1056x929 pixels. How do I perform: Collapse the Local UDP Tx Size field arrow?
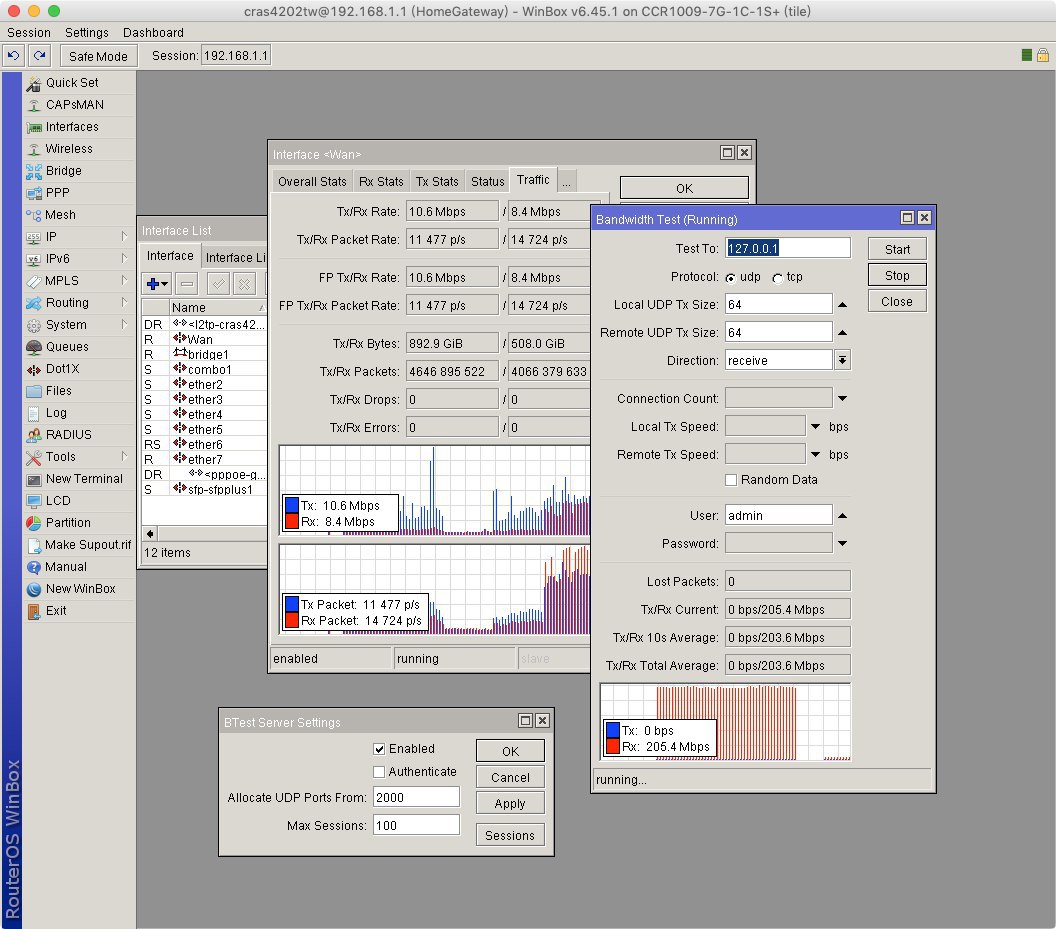coord(843,305)
